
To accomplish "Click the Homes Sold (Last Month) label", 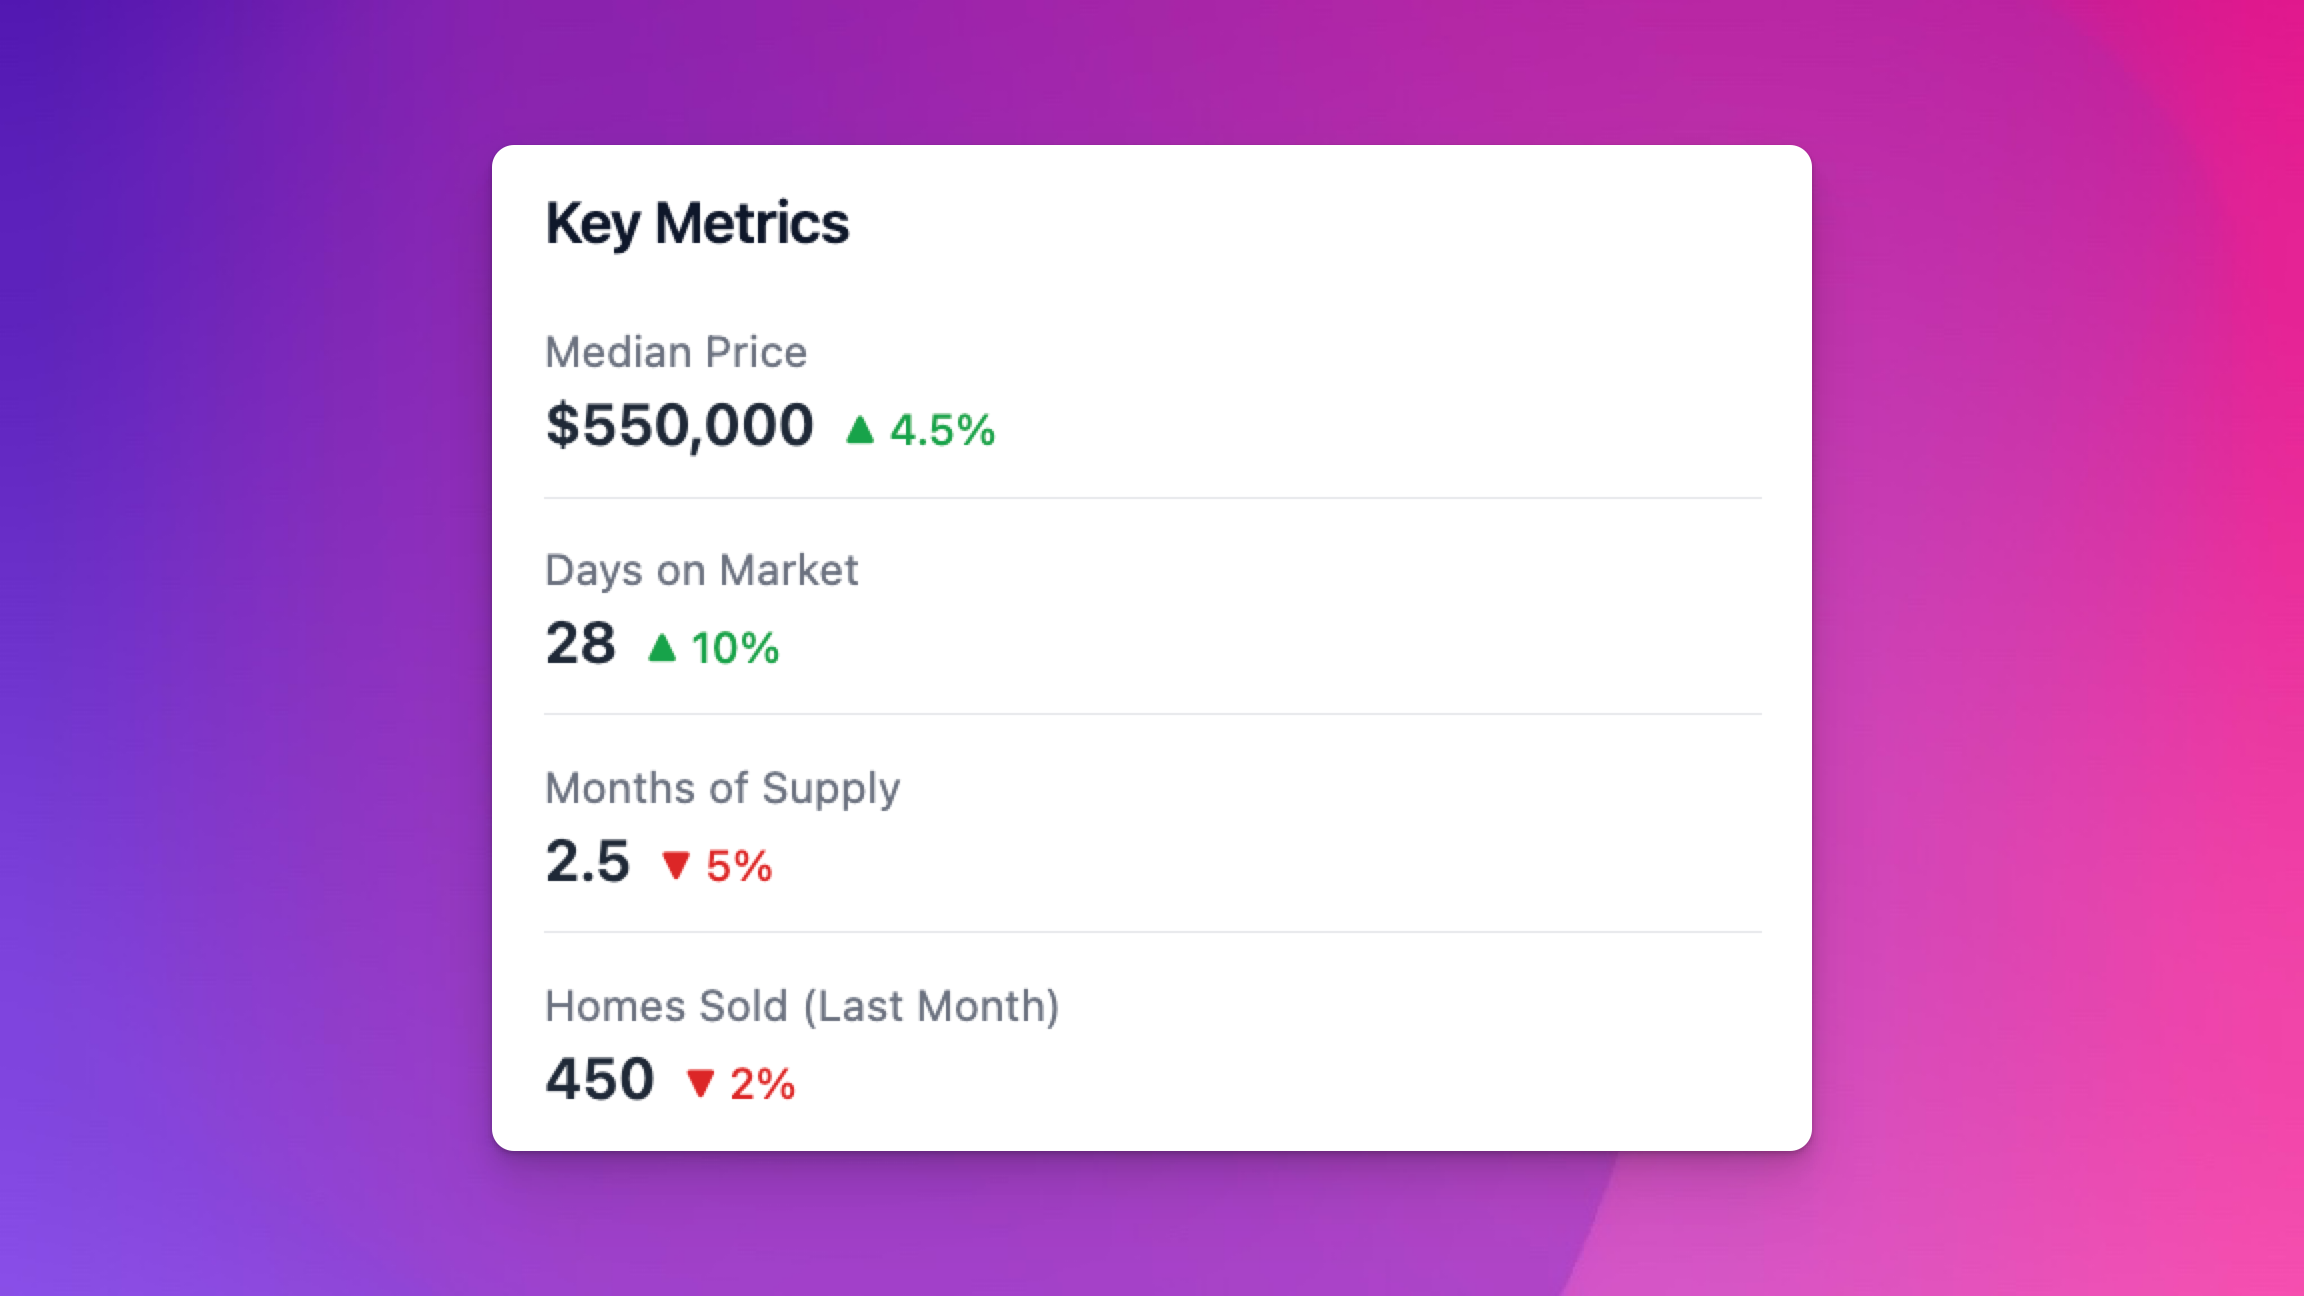I will [x=802, y=1006].
